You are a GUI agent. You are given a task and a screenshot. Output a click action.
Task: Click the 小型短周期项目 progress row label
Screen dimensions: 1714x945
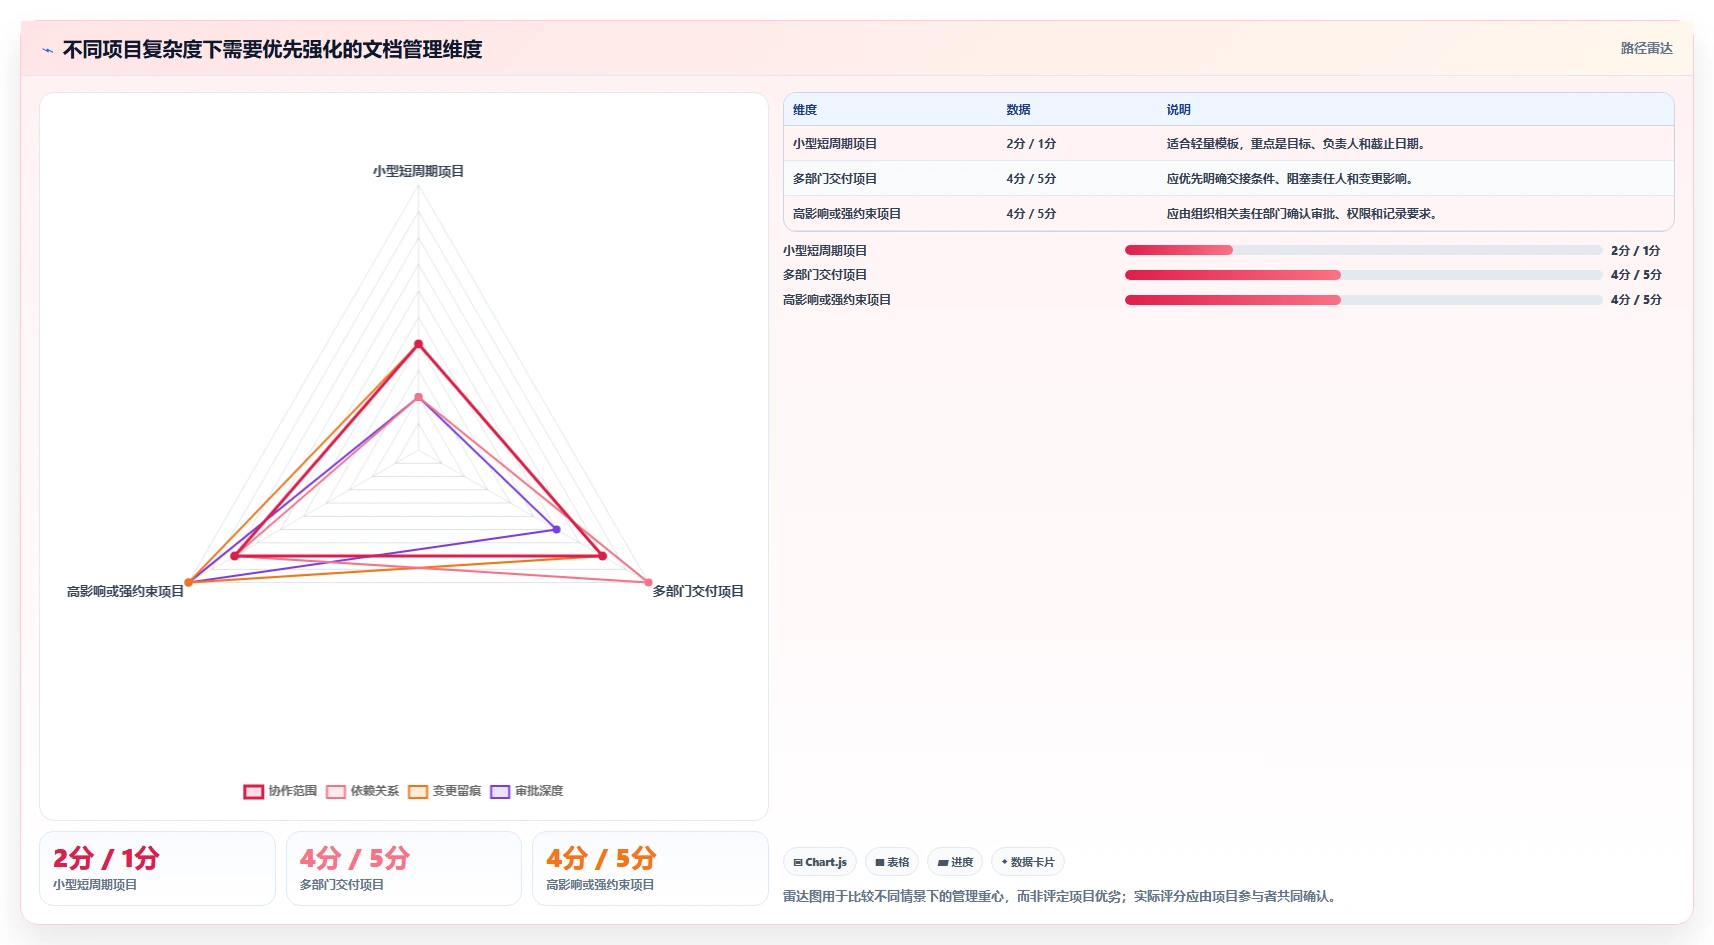pyautogui.click(x=825, y=250)
